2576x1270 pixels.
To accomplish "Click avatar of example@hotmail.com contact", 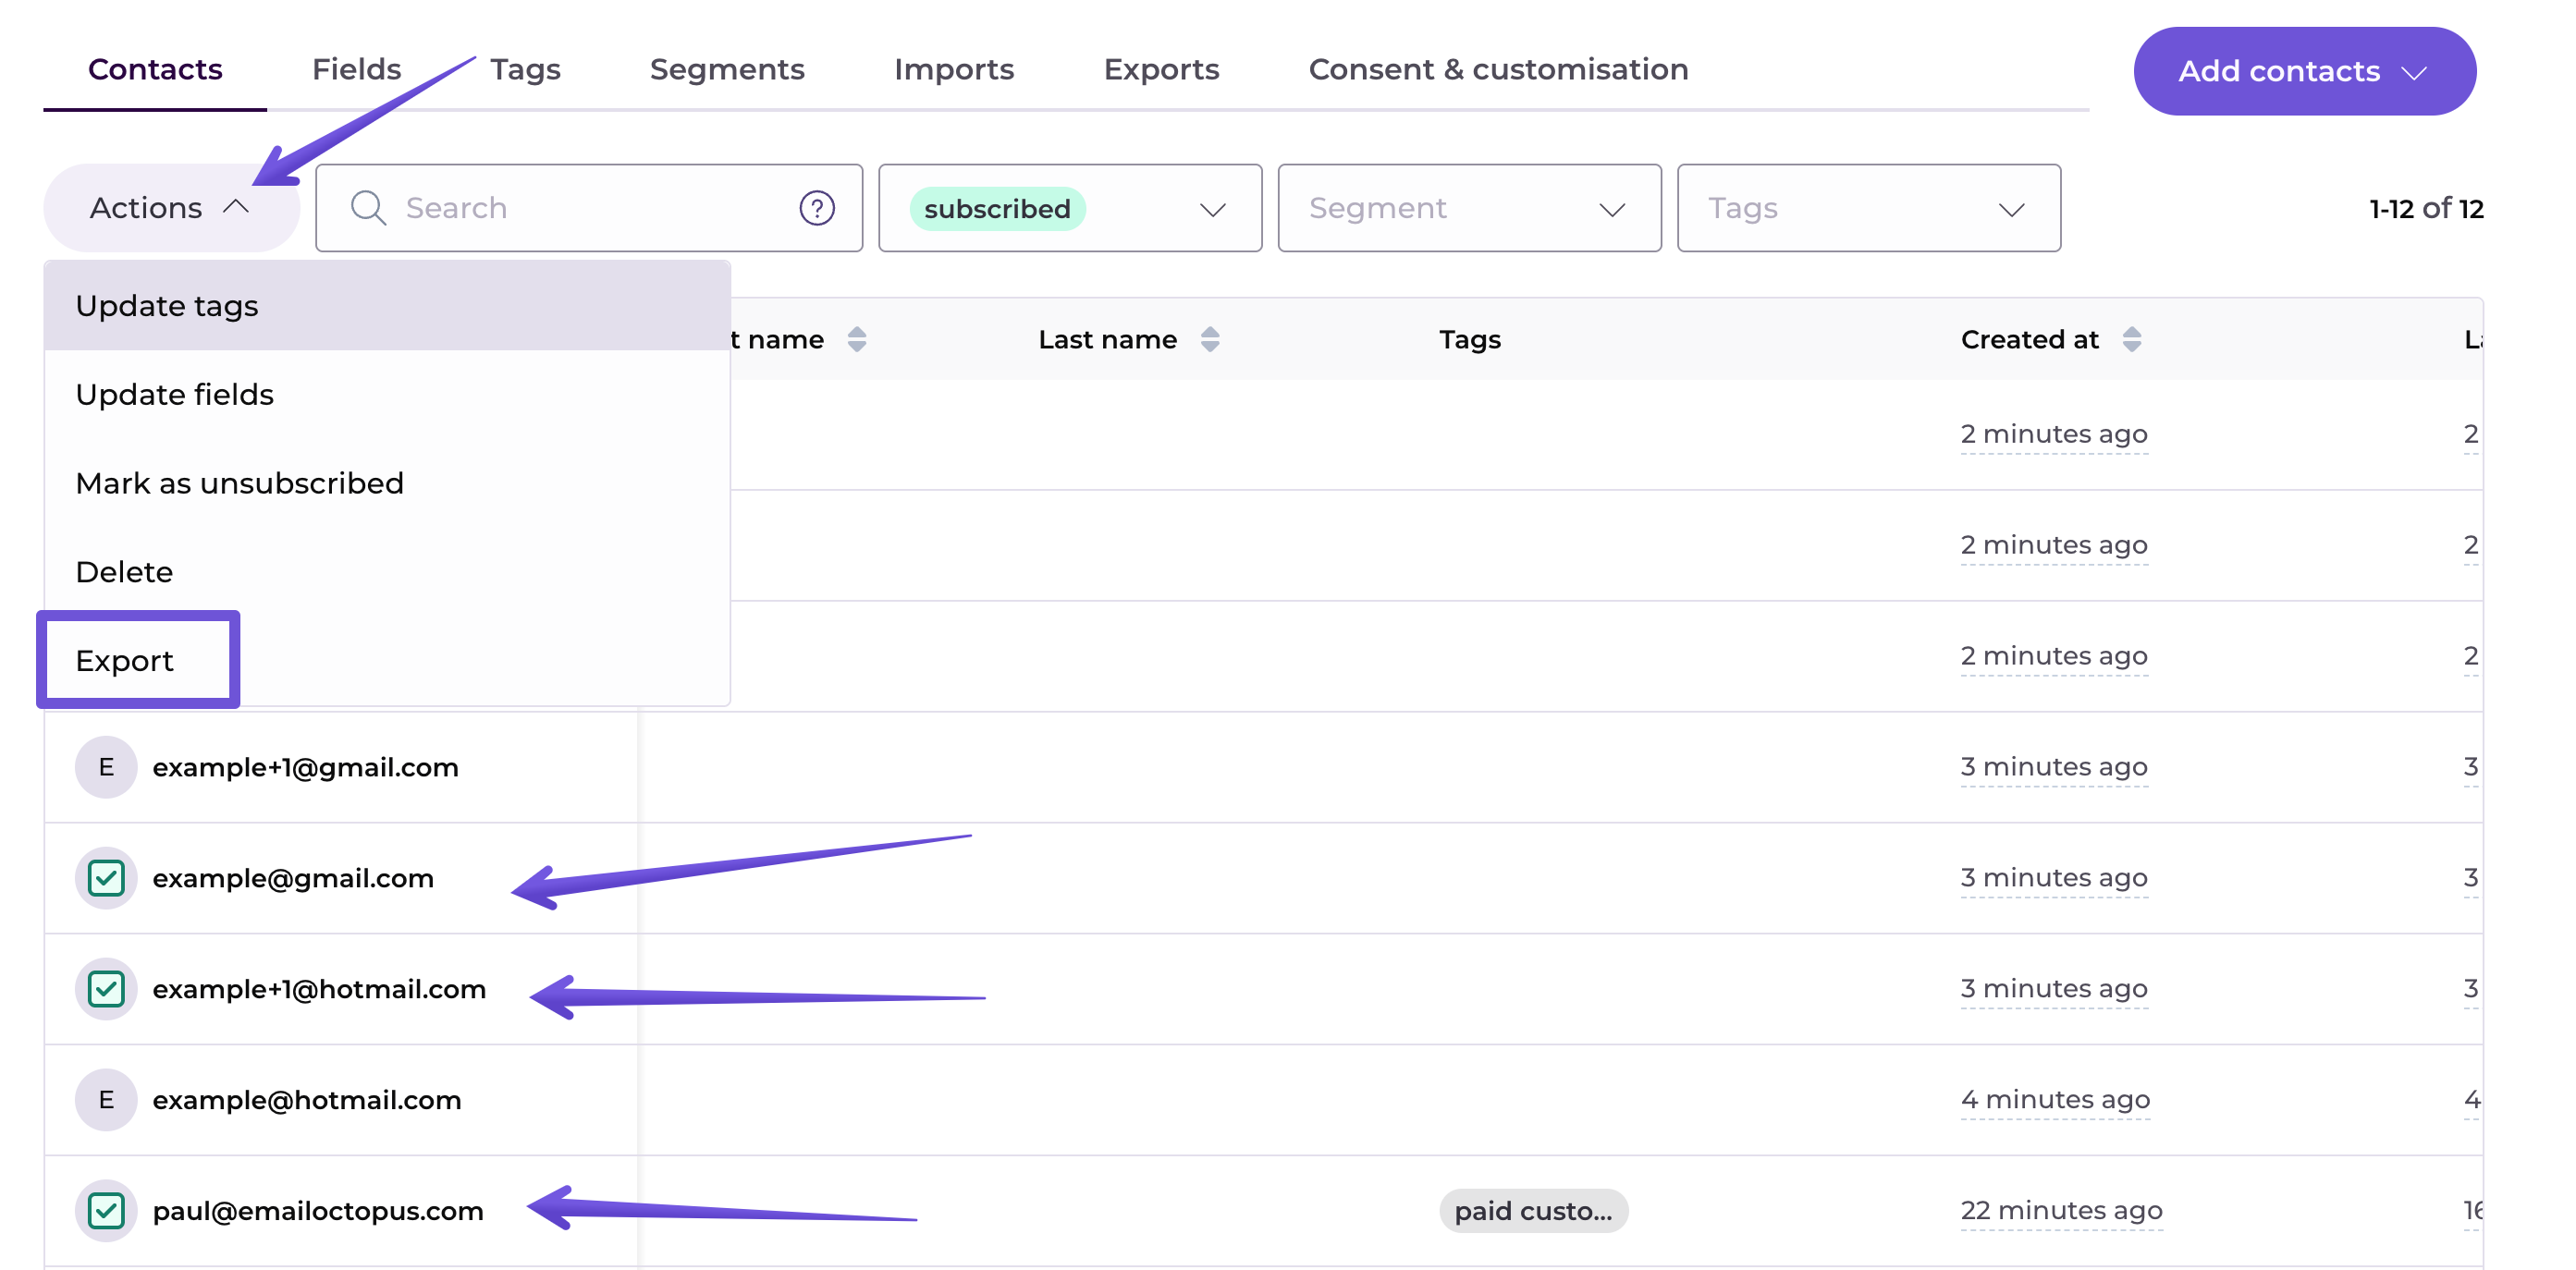I will pyautogui.click(x=106, y=1099).
